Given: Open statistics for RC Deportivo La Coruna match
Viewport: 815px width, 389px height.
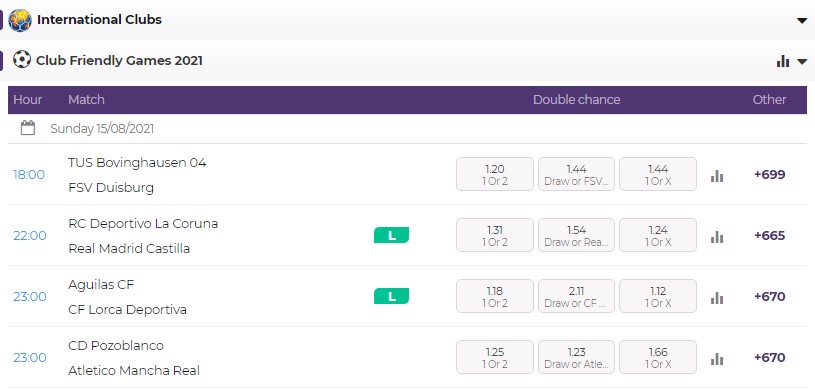Looking at the screenshot, I should tap(717, 237).
